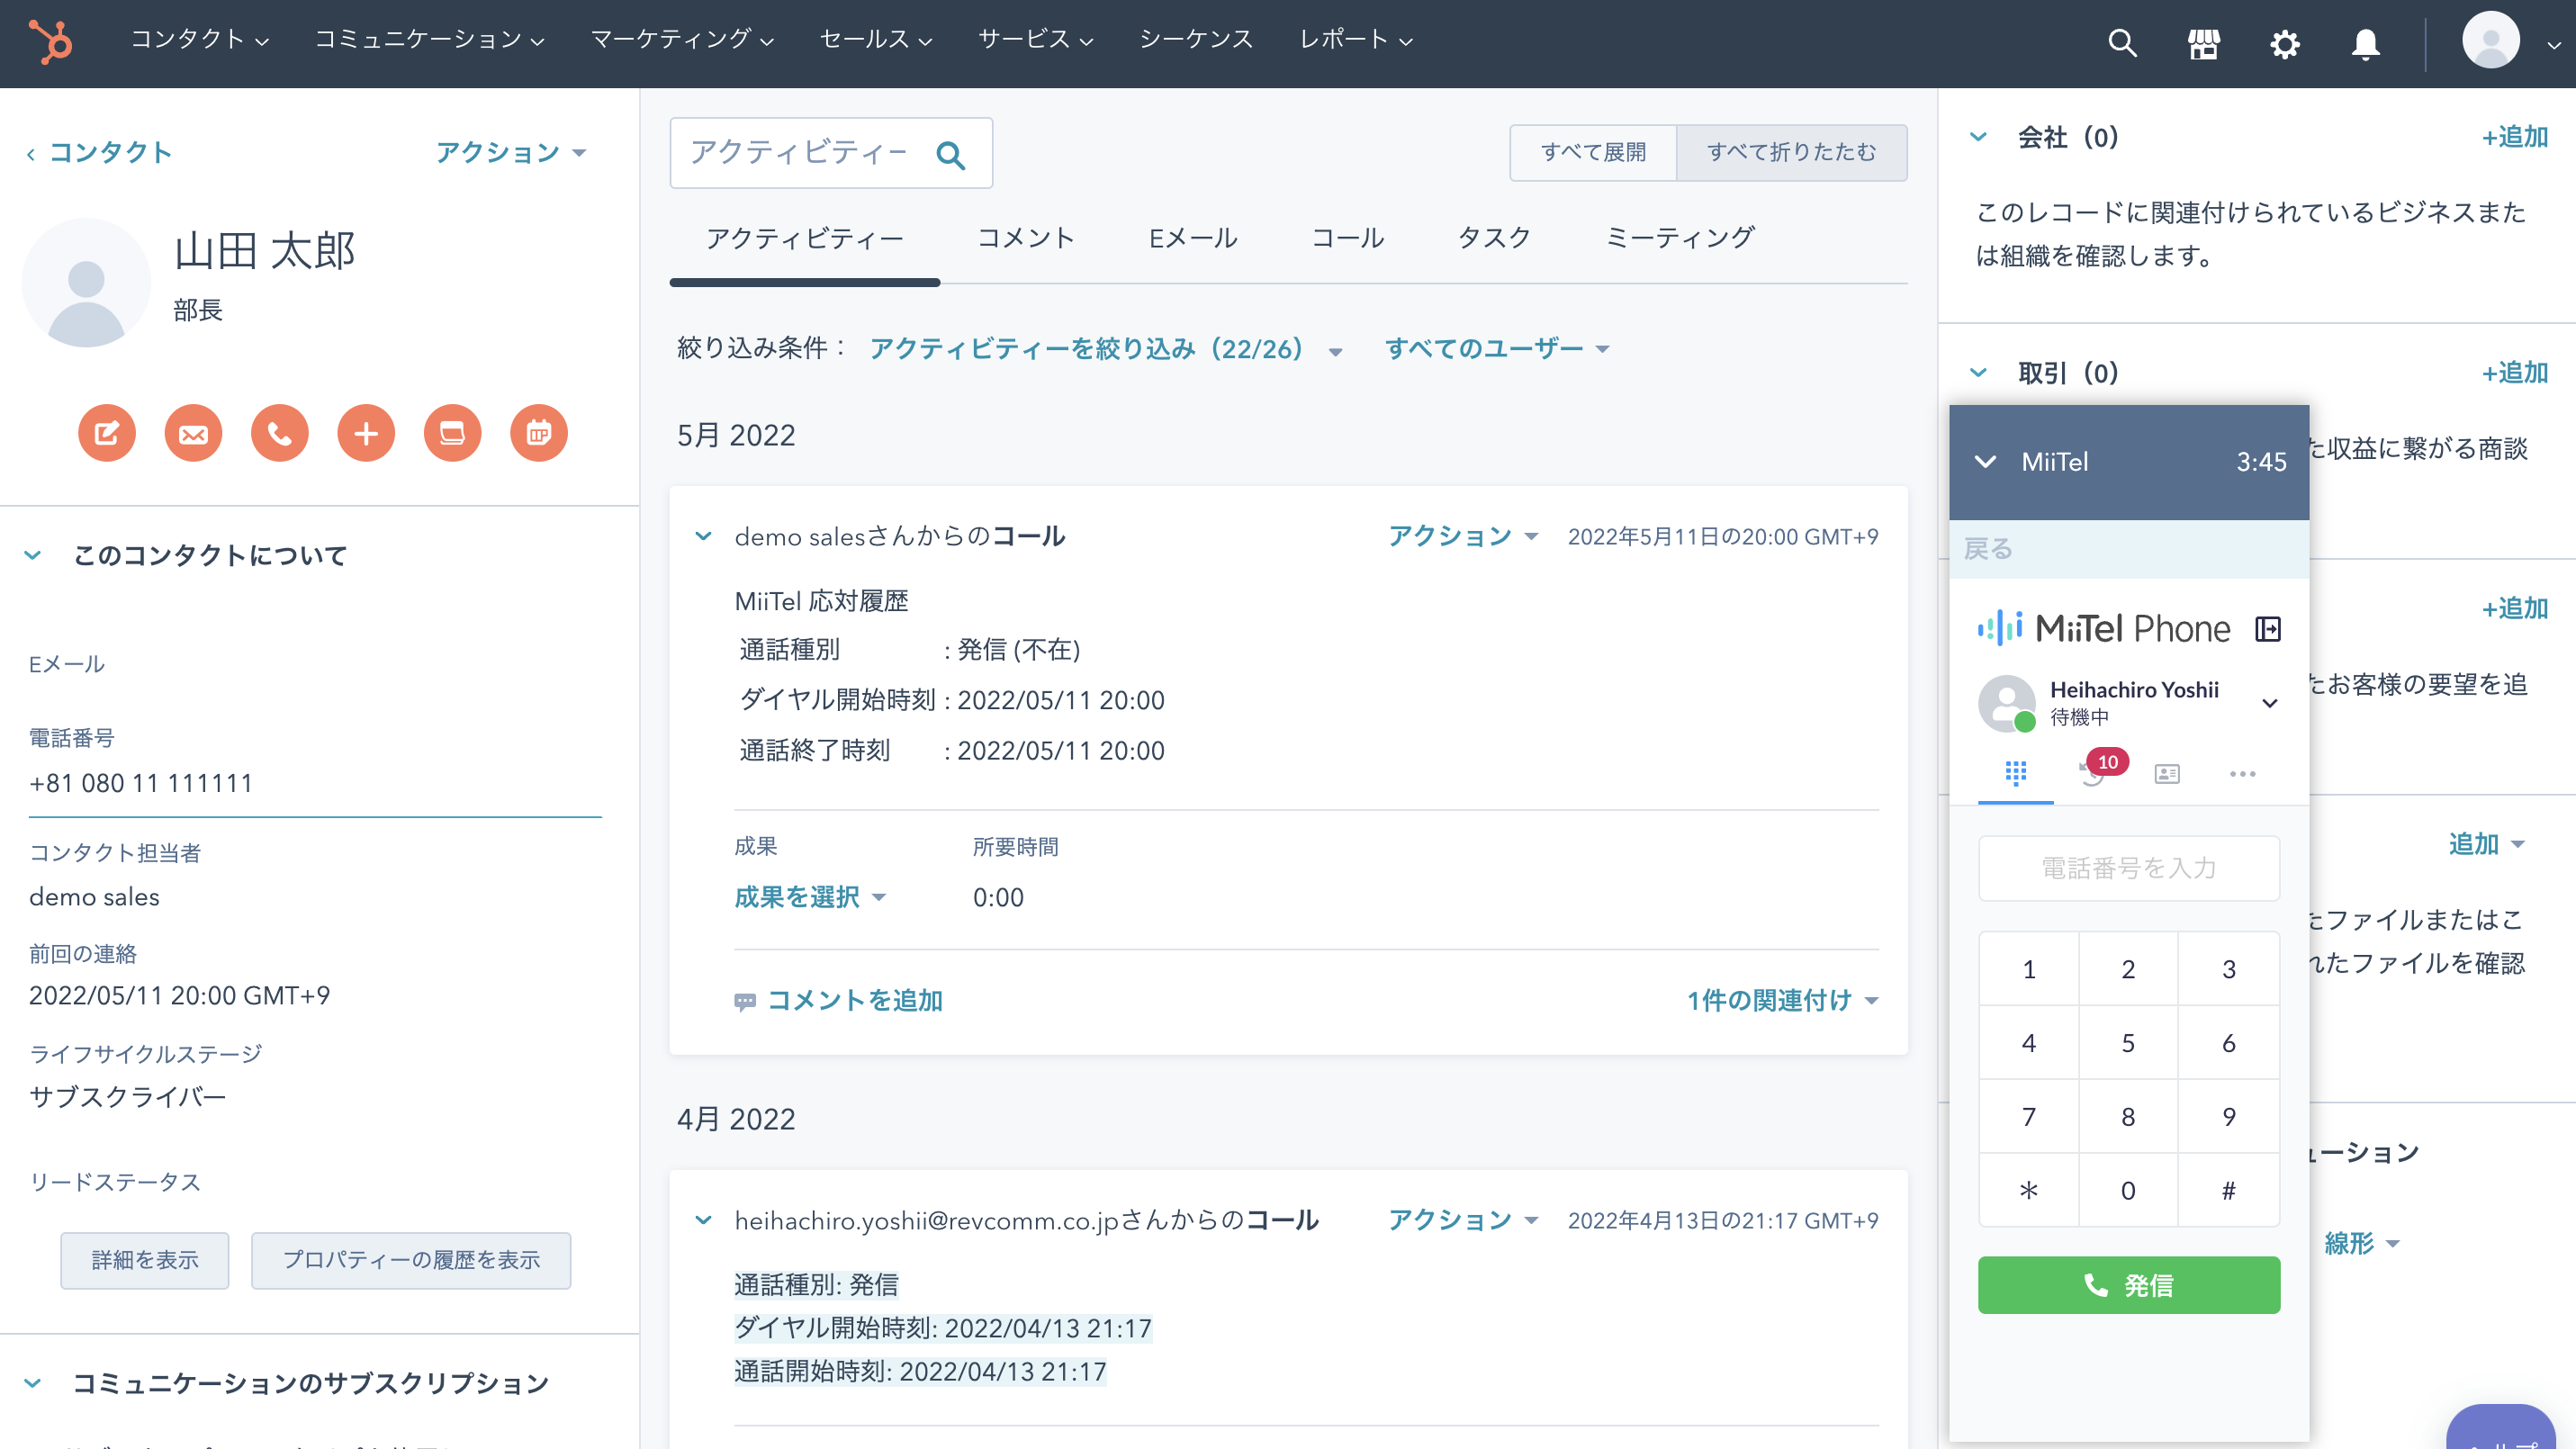Pop out the MiiTel Phone window icon

click(2268, 629)
